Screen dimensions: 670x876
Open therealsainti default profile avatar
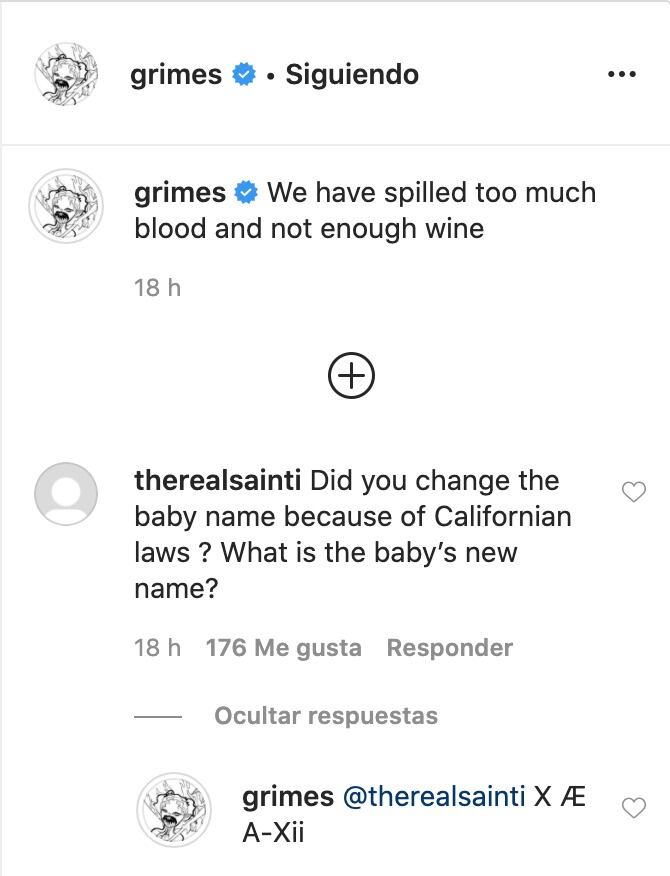[66, 495]
